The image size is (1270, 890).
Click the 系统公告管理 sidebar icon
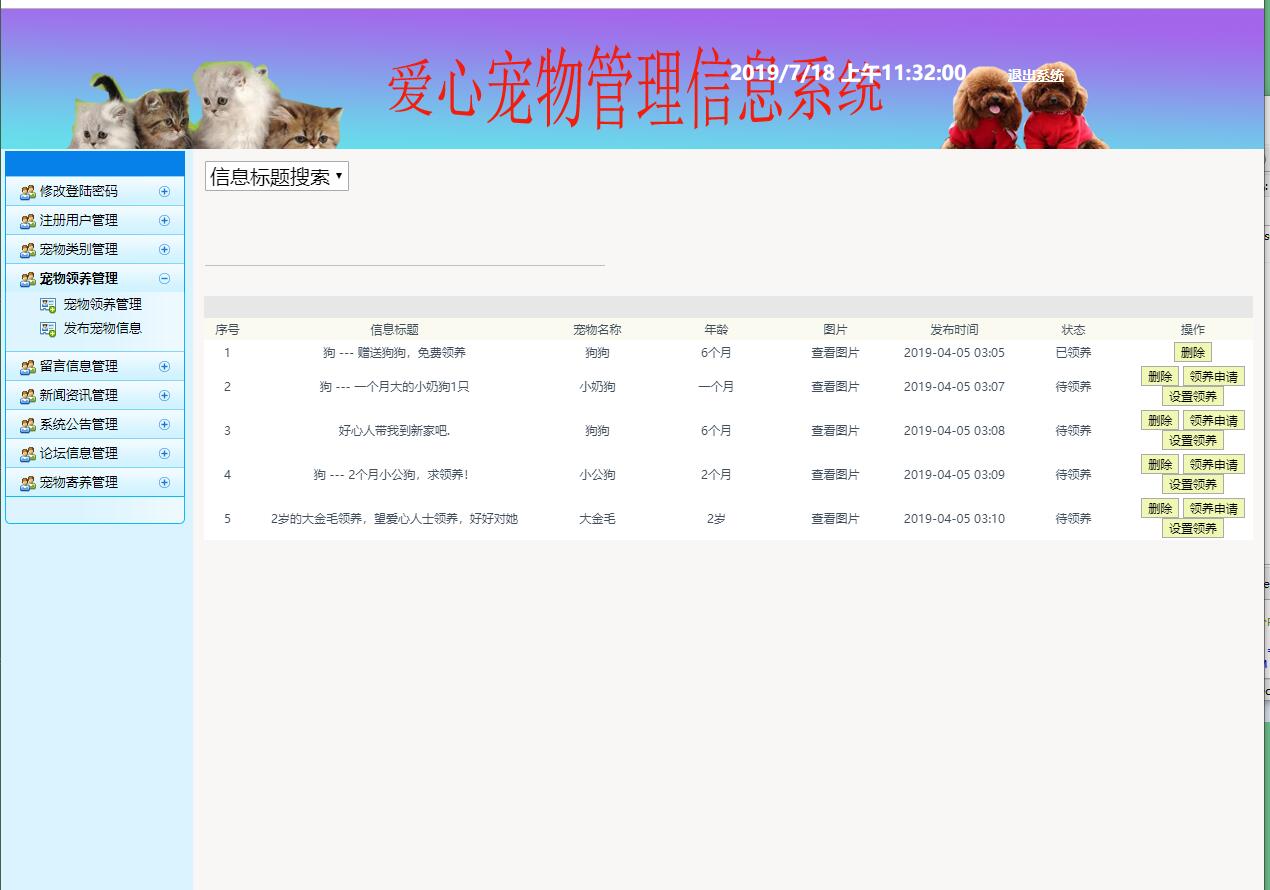[x=27, y=424]
